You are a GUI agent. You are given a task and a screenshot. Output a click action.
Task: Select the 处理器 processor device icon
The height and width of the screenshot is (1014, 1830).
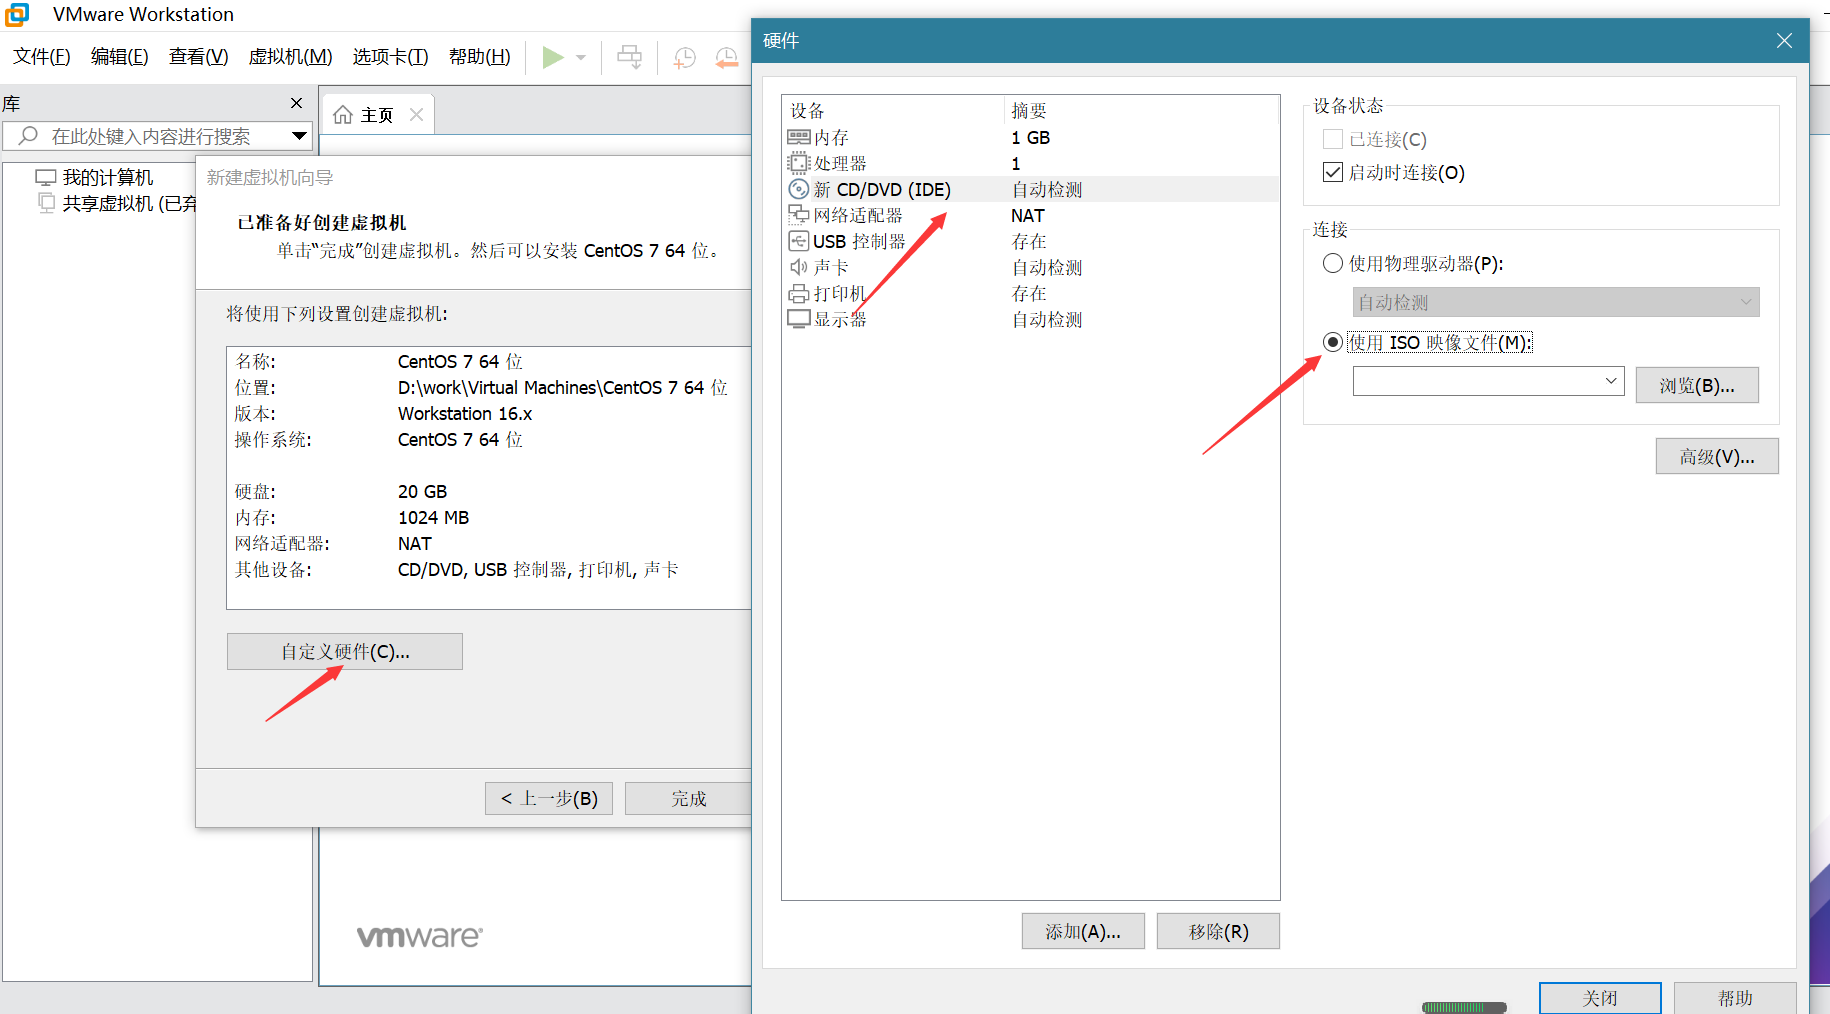(799, 163)
